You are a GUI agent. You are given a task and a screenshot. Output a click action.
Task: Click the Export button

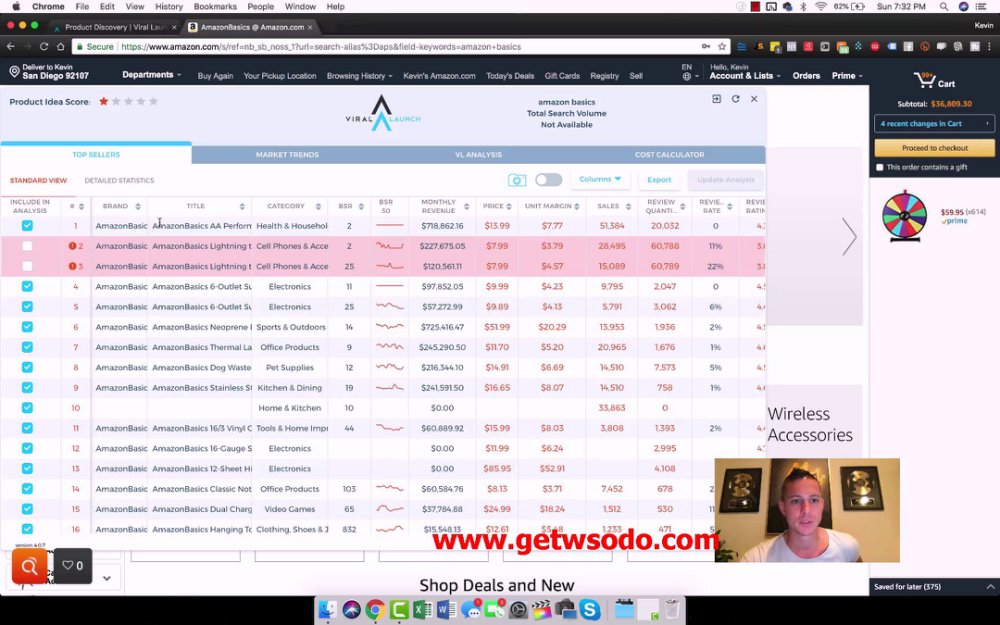[659, 180]
